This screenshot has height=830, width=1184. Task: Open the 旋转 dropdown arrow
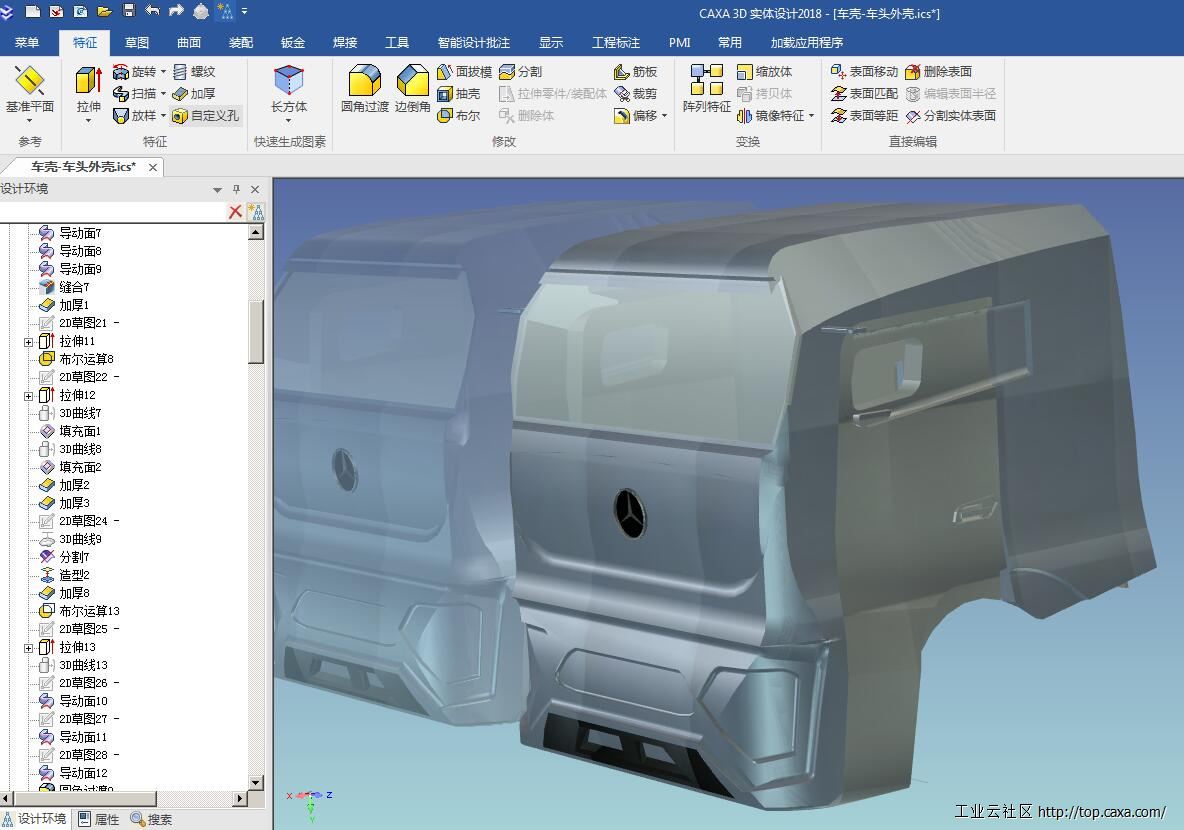pos(163,72)
